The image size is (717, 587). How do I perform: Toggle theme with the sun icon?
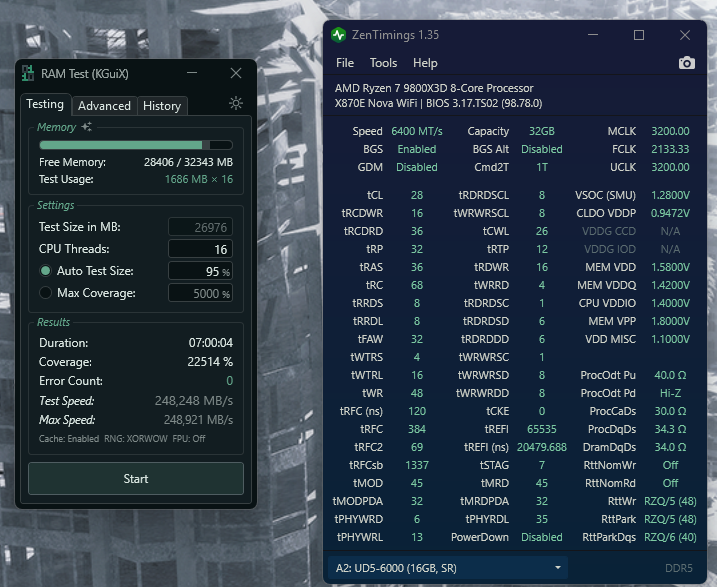point(235,103)
